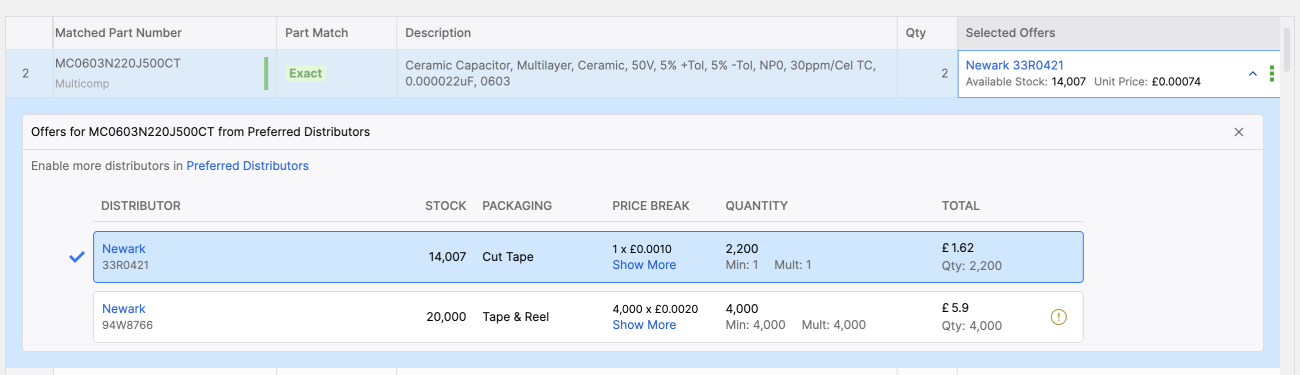1300x375 pixels.
Task: Click the Tape & Reel packaging cell
Action: (x=515, y=317)
